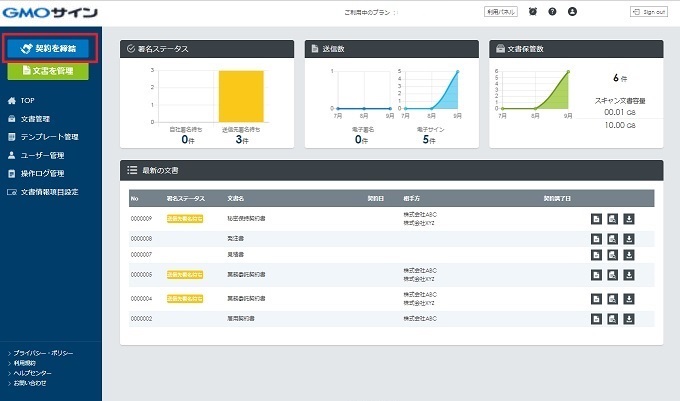
Task: Click the green 文書を管理 button
Action: 49,71
